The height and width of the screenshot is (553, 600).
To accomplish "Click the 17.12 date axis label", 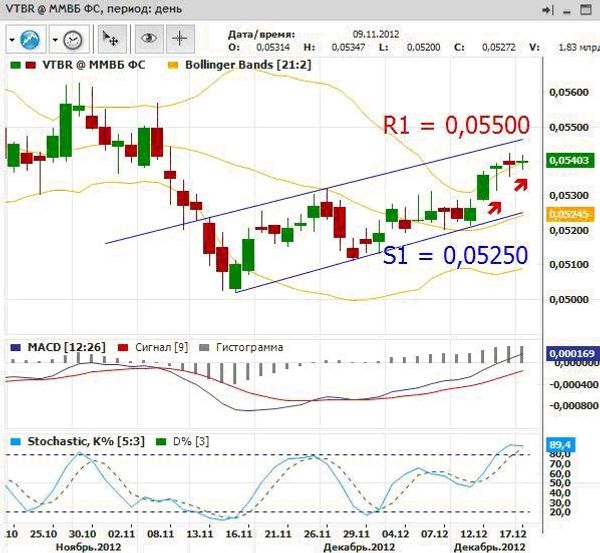I will coord(512,534).
